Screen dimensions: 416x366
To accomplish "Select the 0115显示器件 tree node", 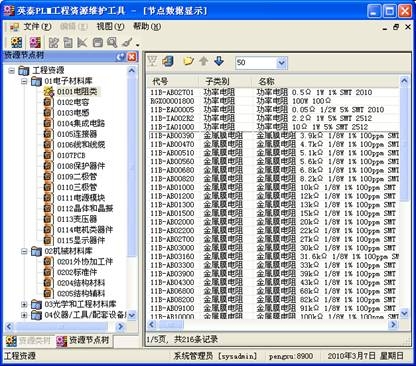I will (81, 241).
